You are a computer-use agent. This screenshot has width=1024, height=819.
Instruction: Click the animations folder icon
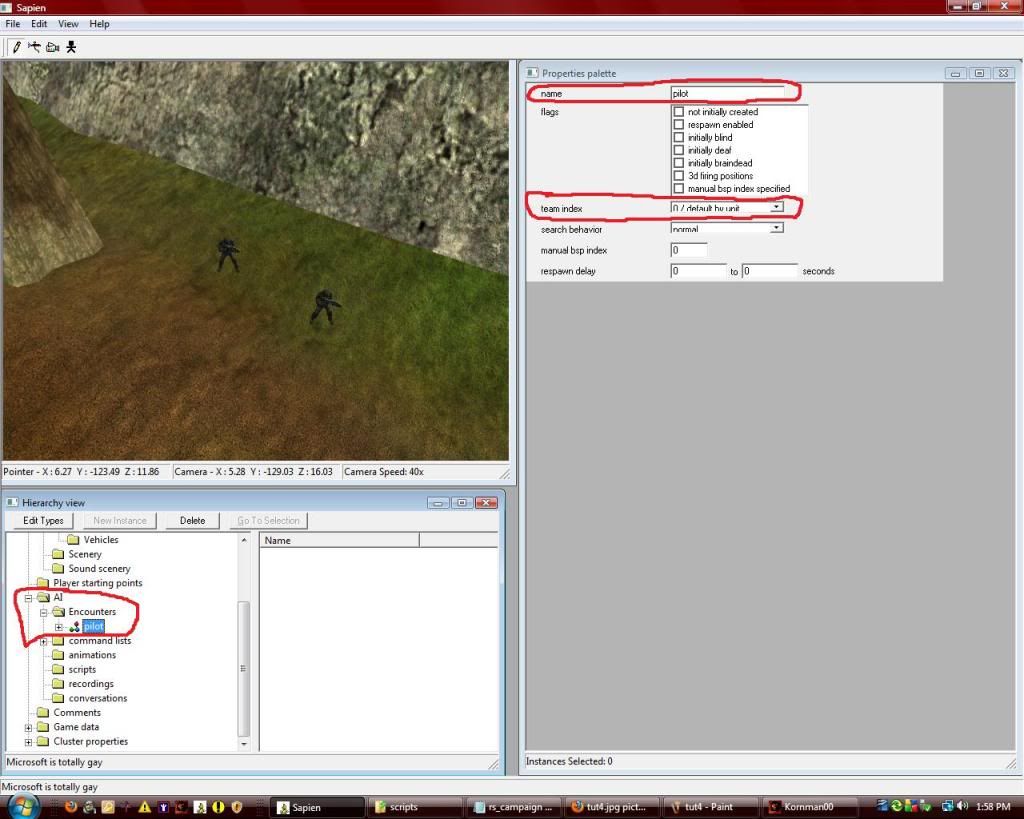(58, 655)
